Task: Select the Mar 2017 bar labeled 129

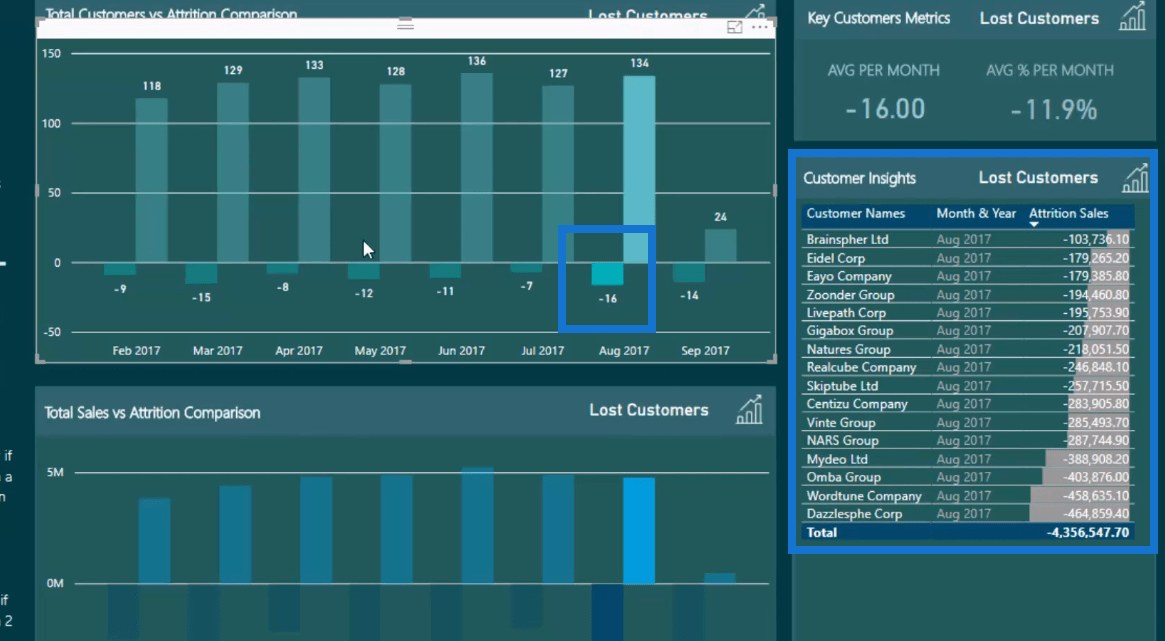Action: point(233,172)
